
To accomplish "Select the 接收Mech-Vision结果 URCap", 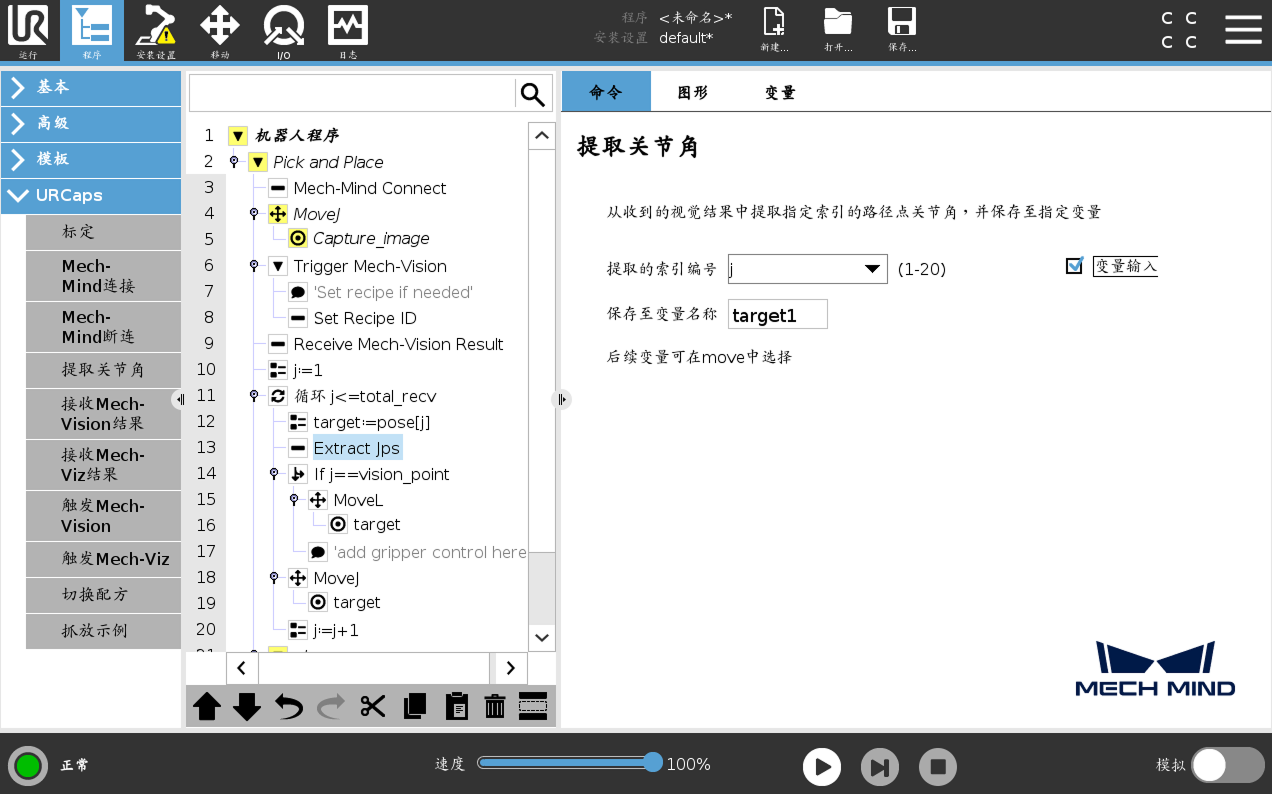I will tap(104, 414).
